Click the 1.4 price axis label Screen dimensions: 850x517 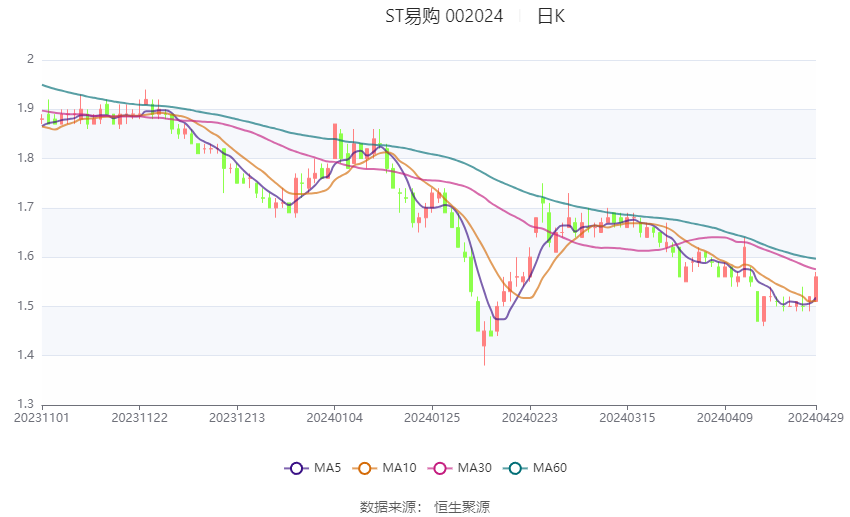(25, 355)
